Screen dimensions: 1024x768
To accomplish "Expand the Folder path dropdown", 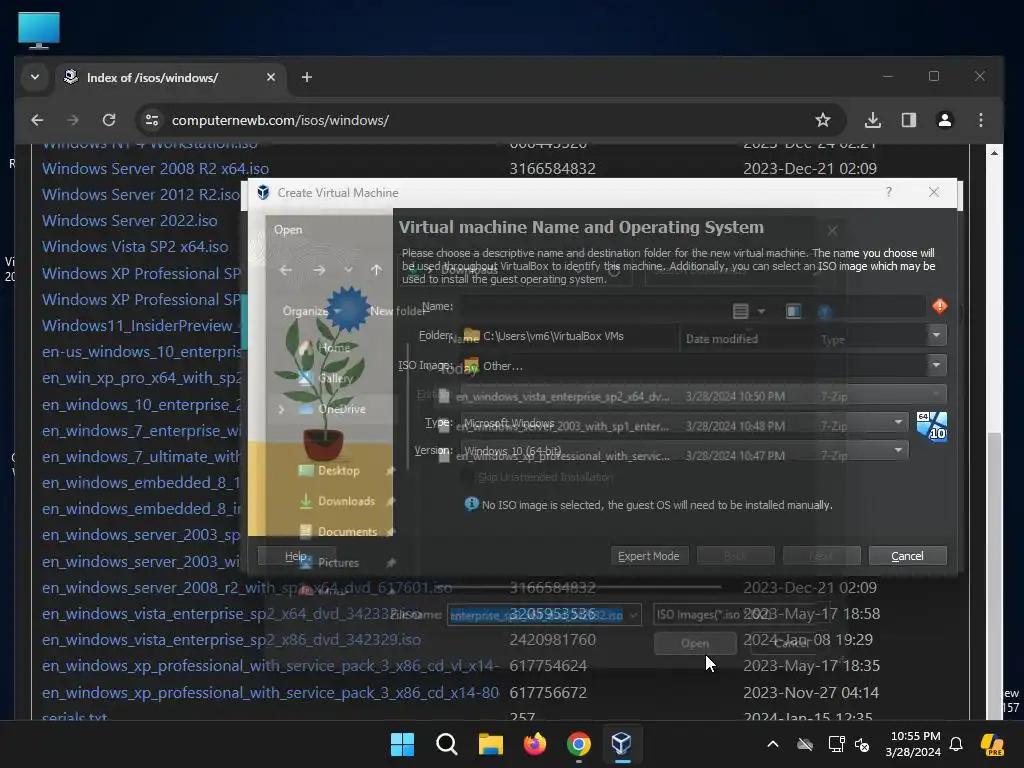I will click(x=936, y=336).
